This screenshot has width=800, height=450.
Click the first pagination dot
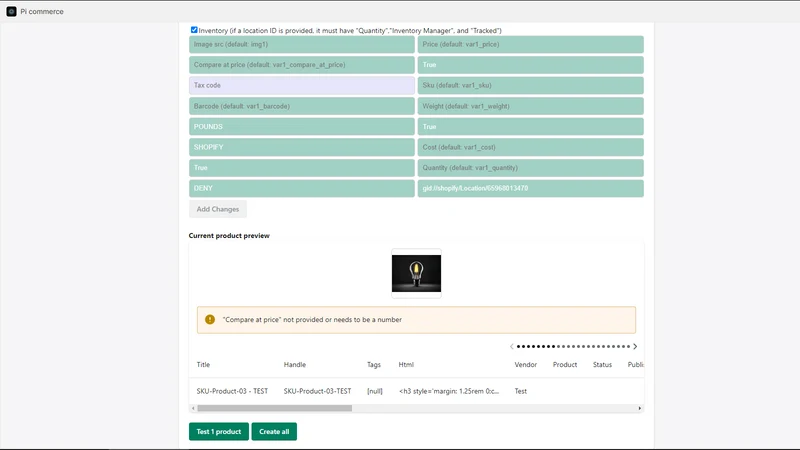click(518, 346)
